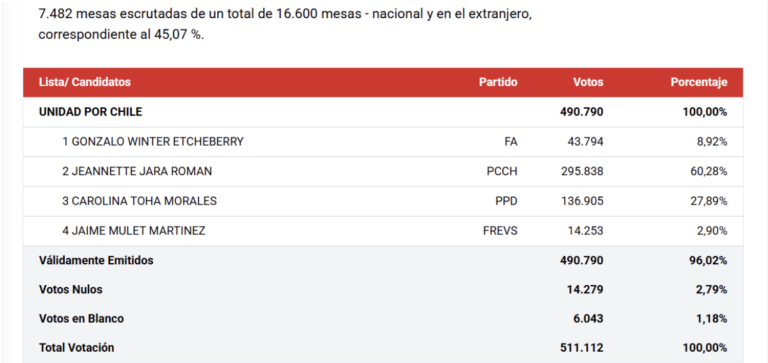Click the PCCH party label
768x363 pixels.
502,171
